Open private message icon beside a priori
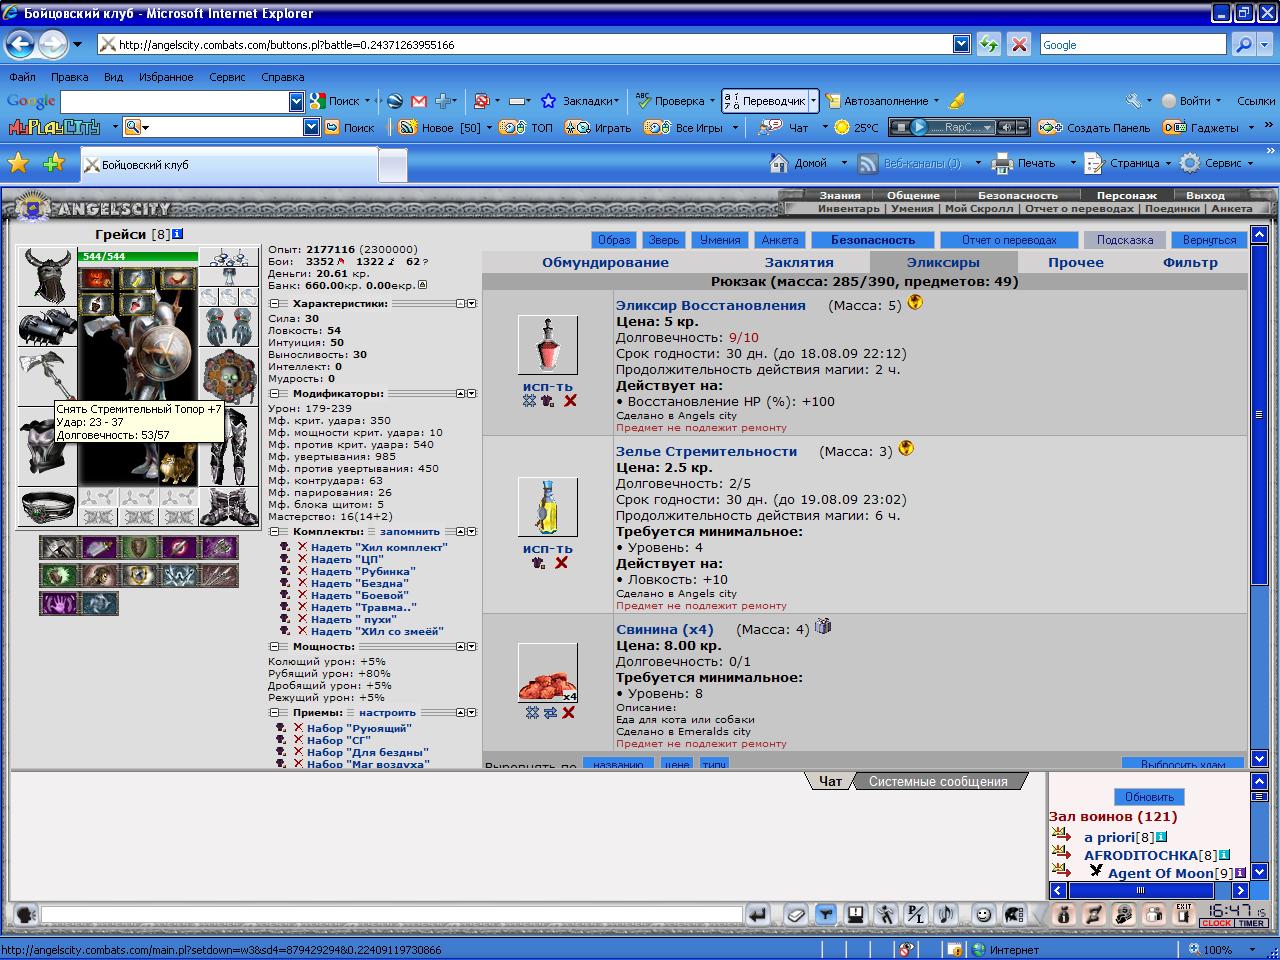Screen dimensions: 1280x960 (1061, 835)
